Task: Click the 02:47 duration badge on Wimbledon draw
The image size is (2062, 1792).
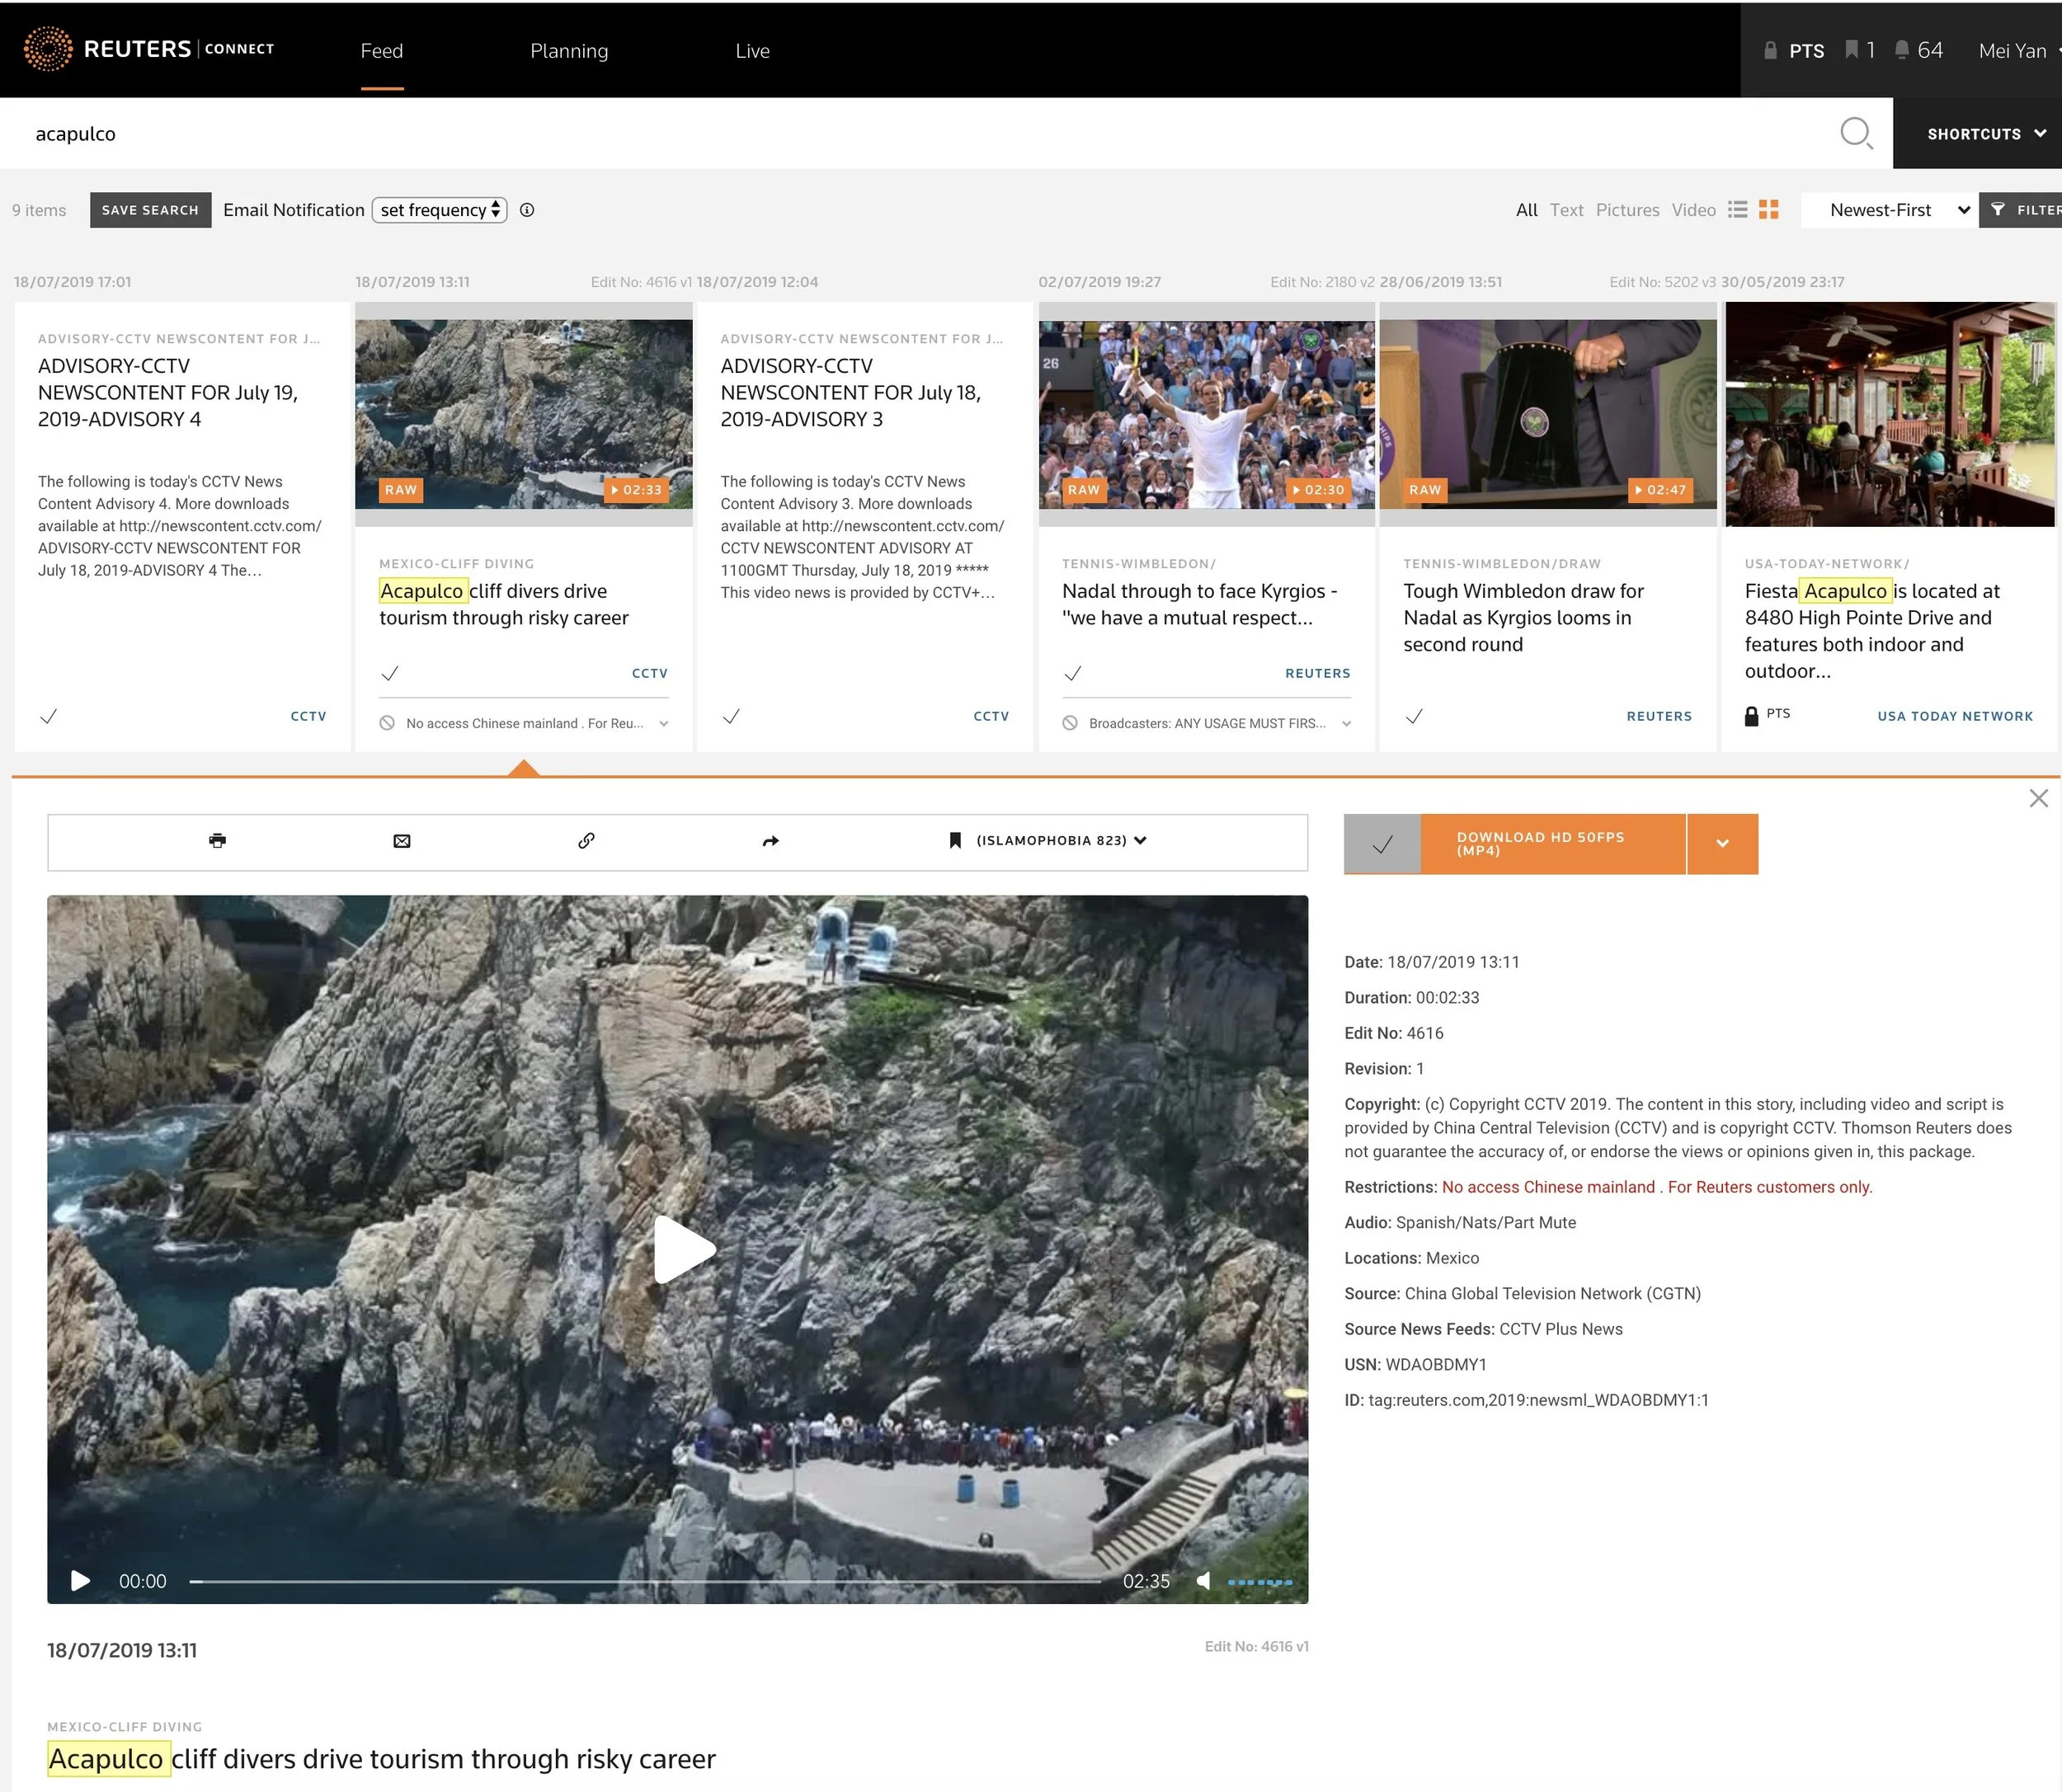Action: (1660, 490)
